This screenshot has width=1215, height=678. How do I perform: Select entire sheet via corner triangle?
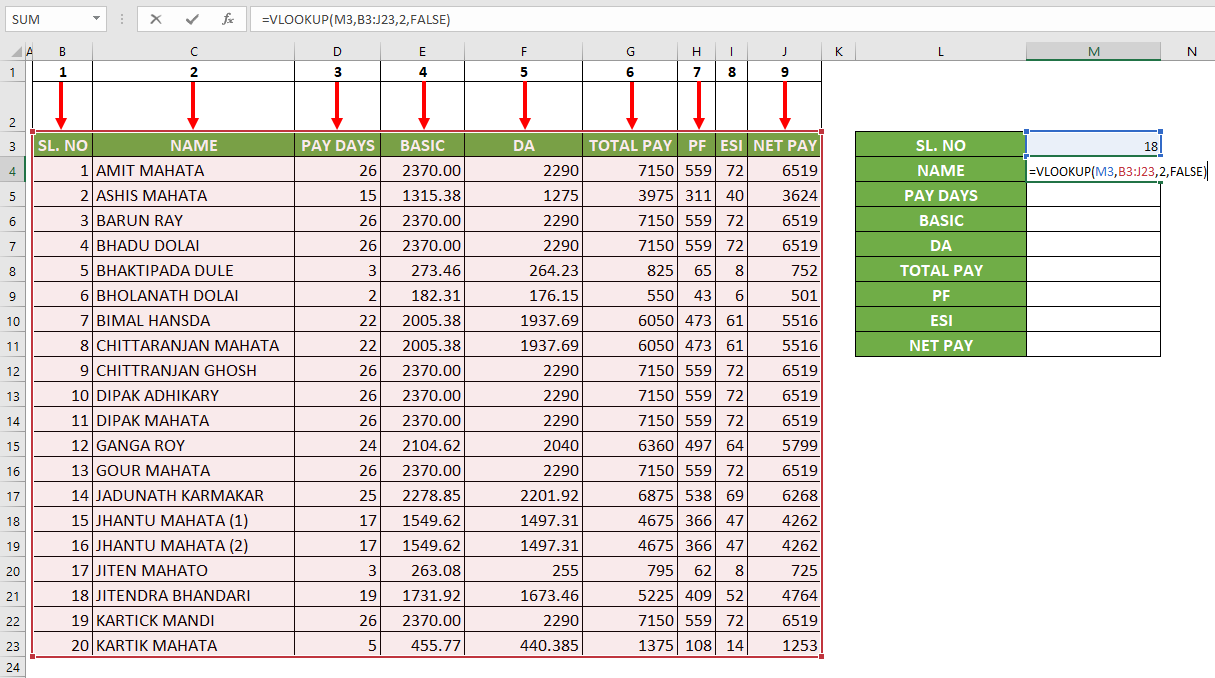click(x=13, y=51)
